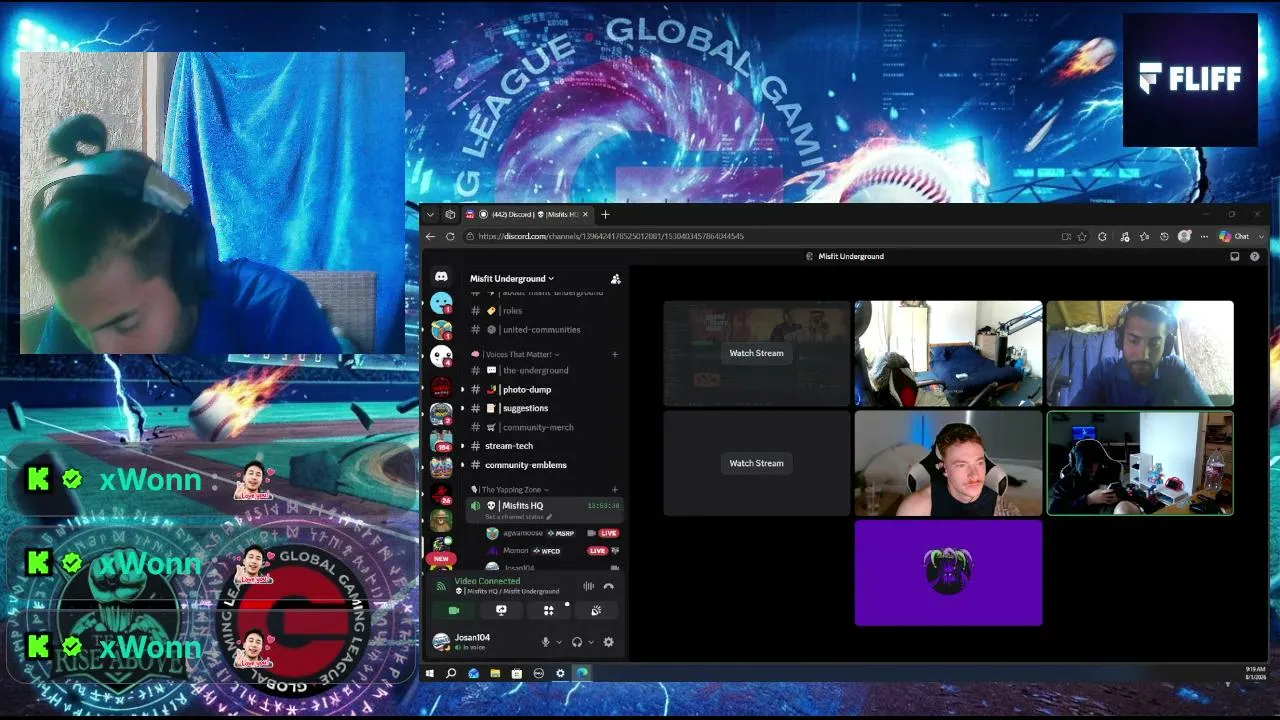Open Discord direct messages home icon
This screenshot has width=1280, height=720.
coord(441,277)
